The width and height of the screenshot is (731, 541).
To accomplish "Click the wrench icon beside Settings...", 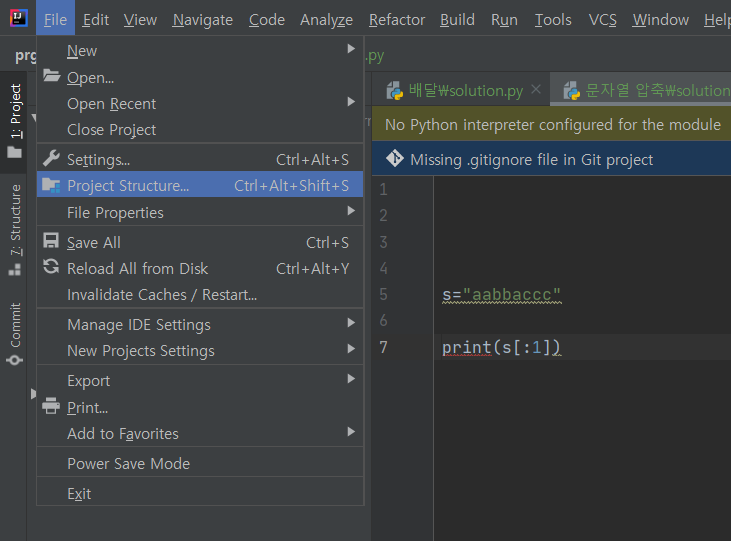I will pyautogui.click(x=51, y=159).
